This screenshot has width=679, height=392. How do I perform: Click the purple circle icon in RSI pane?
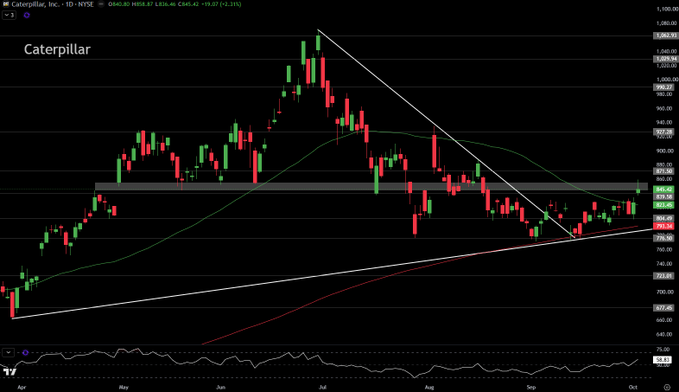[26, 353]
